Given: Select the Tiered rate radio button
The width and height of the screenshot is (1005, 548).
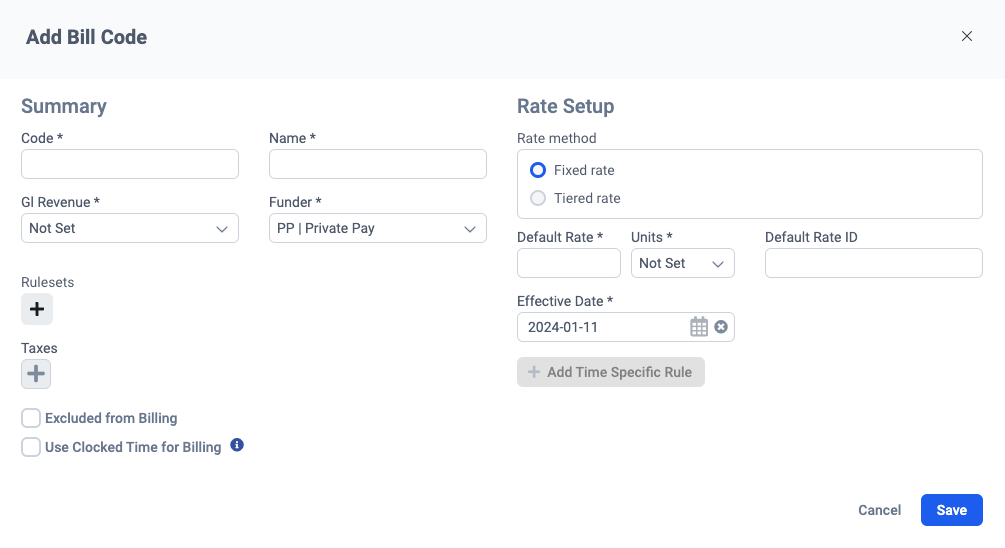Looking at the screenshot, I should [x=538, y=198].
